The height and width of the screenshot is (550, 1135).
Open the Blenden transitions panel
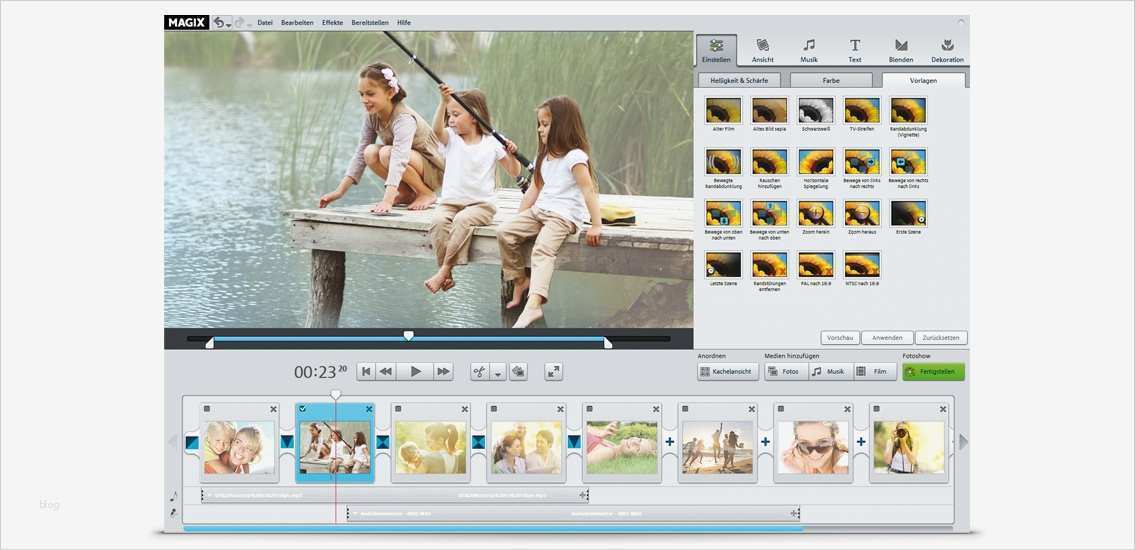[901, 50]
